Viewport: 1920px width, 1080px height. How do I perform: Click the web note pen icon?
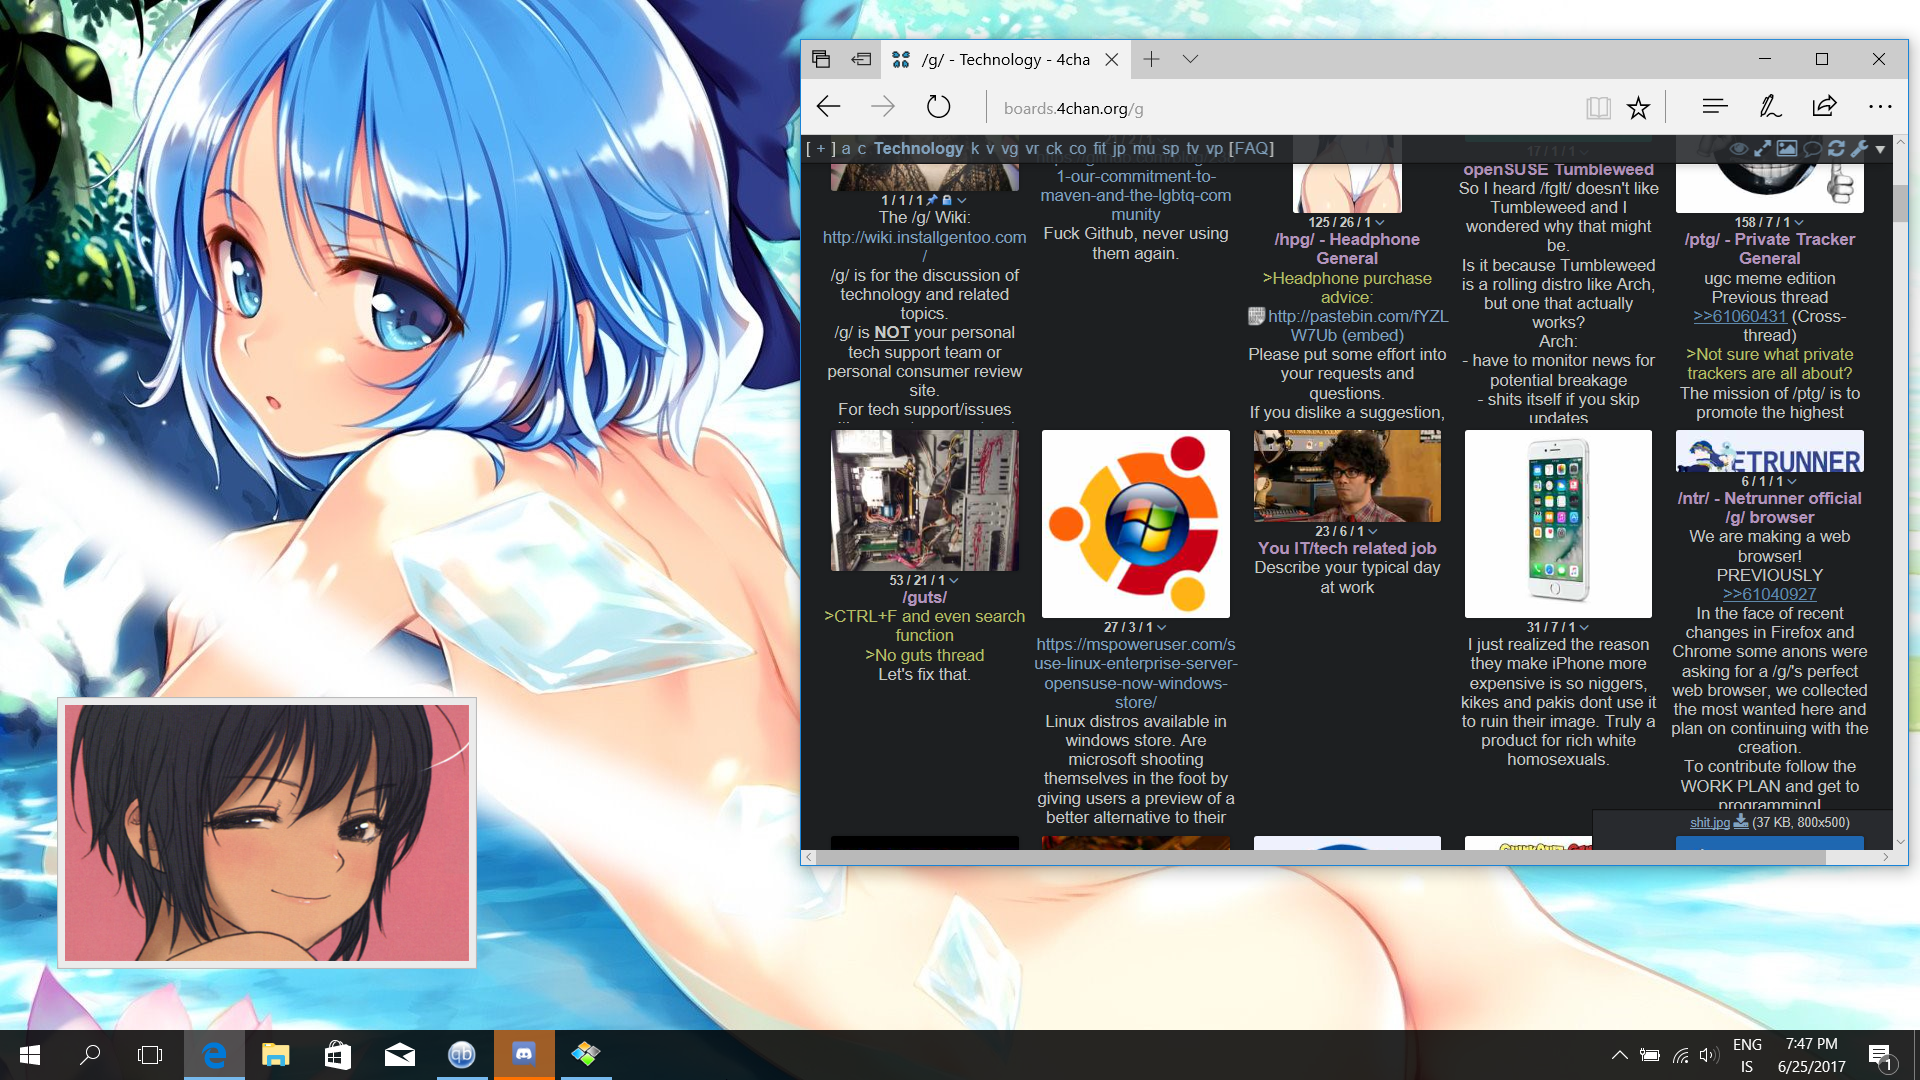[1769, 107]
